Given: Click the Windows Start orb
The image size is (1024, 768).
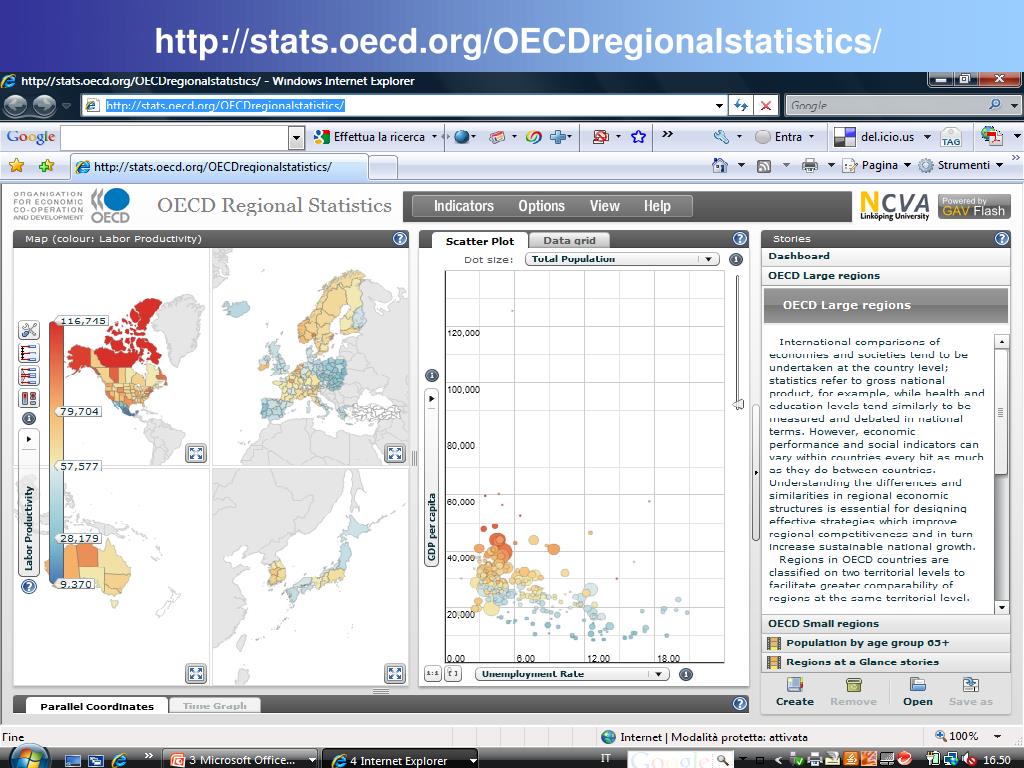Looking at the screenshot, I should click(x=29, y=757).
